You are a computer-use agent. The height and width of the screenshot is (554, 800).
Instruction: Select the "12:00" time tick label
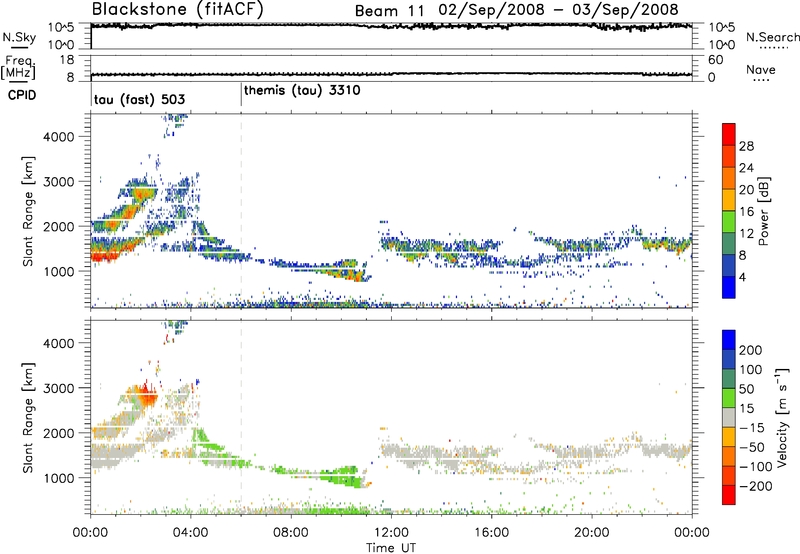pyautogui.click(x=391, y=533)
